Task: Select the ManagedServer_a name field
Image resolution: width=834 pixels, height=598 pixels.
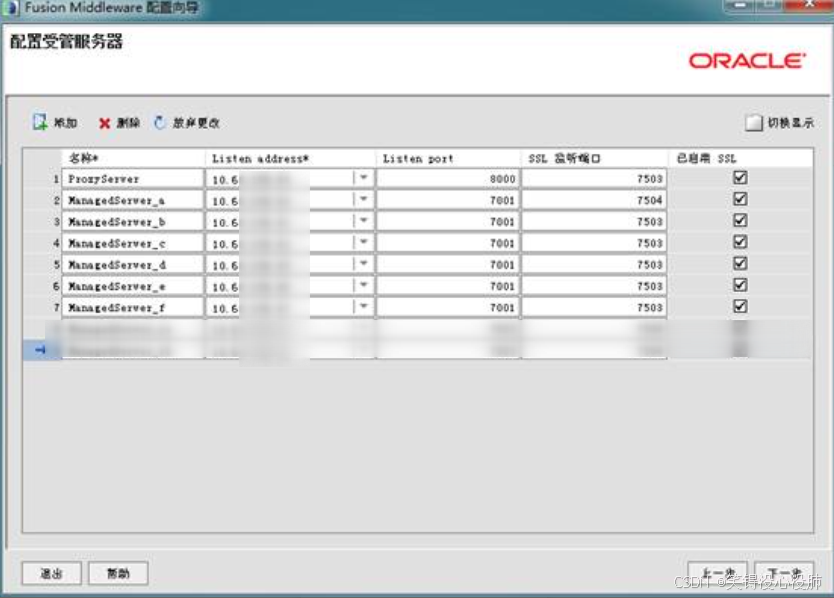Action: click(133, 200)
